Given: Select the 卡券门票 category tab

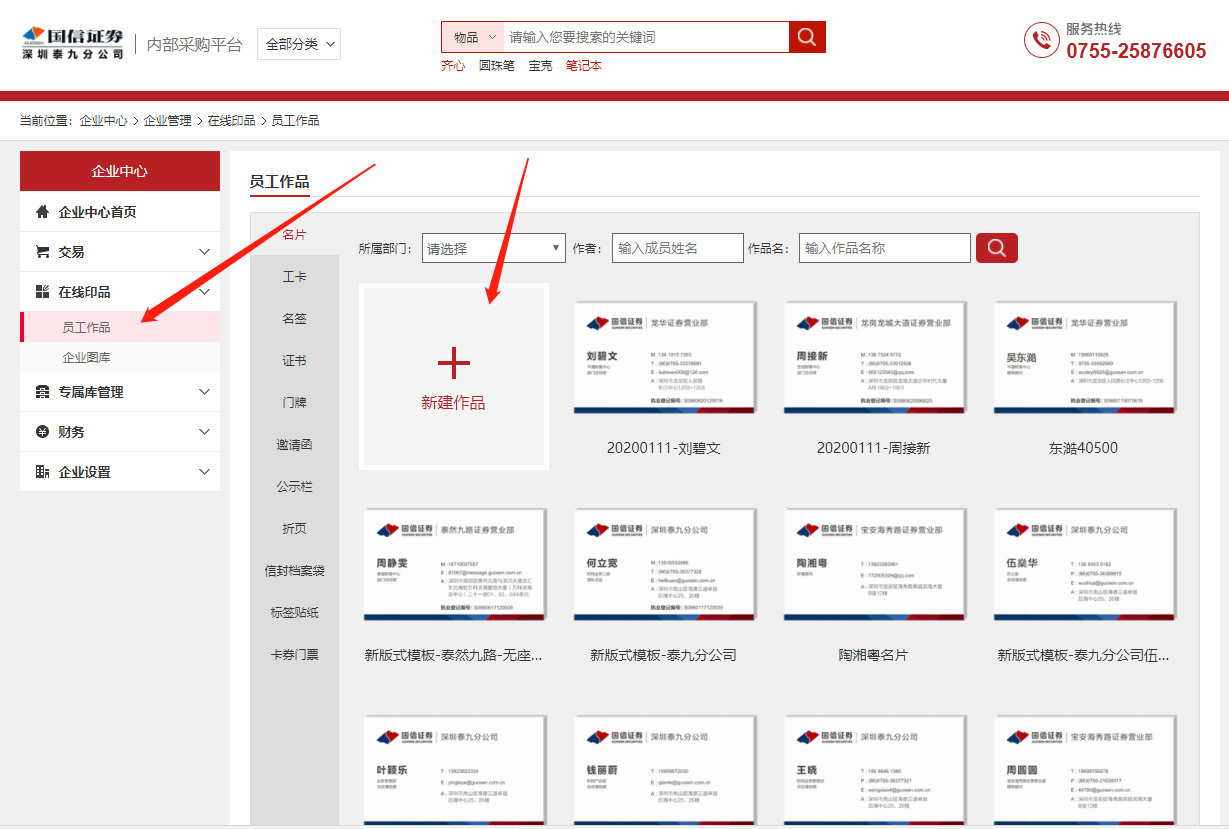Looking at the screenshot, I should pos(294,654).
